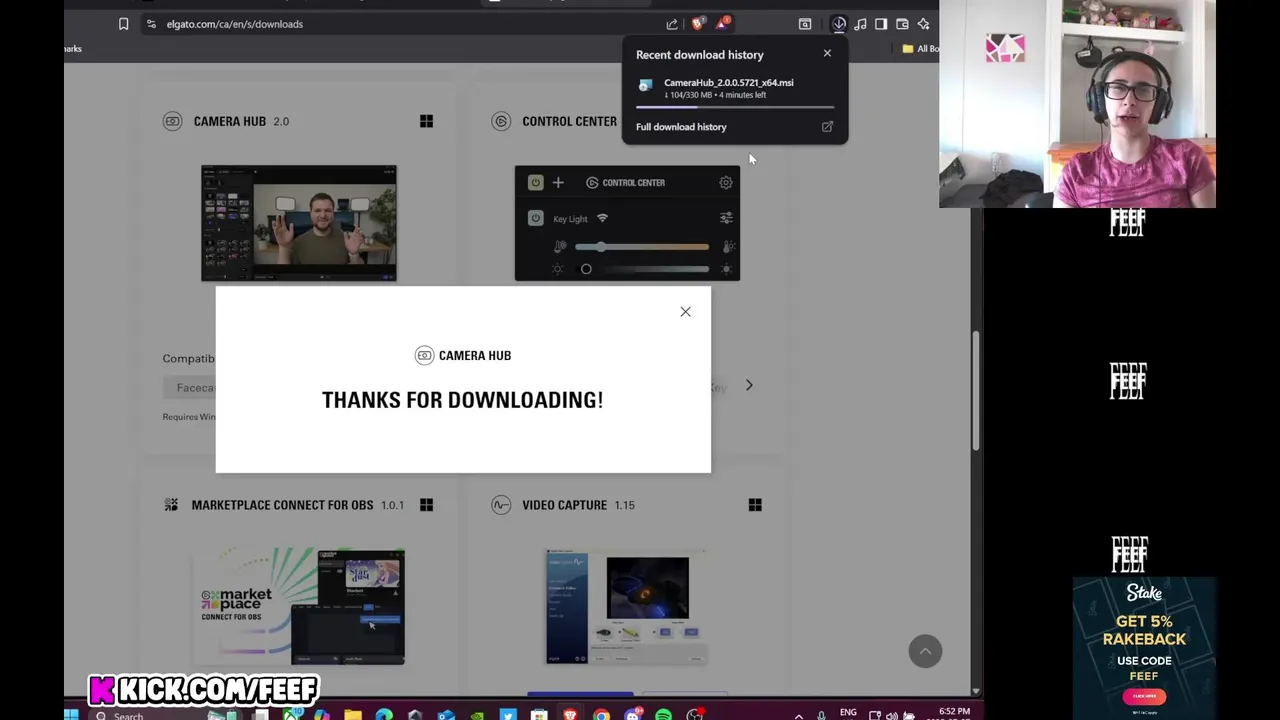This screenshot has height=720, width=1280.
Task: Click the Windows logo on Camera Hub card
Action: pos(426,121)
